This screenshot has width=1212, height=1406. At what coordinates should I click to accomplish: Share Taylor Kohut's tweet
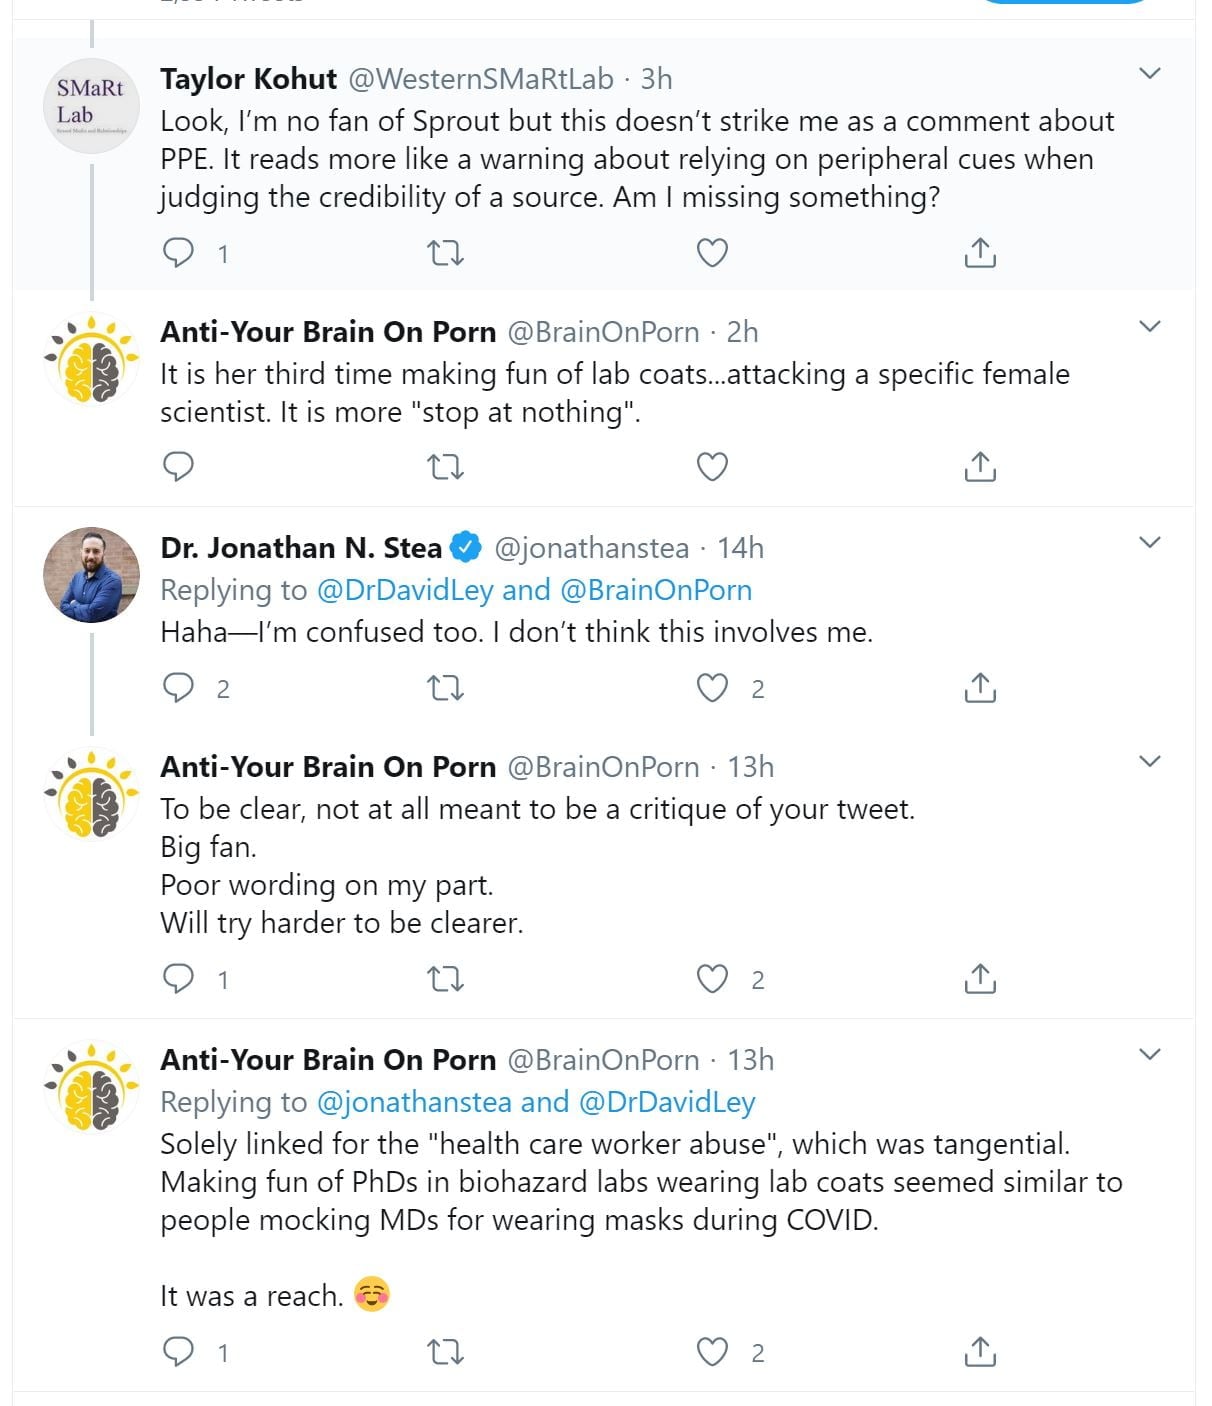(980, 253)
